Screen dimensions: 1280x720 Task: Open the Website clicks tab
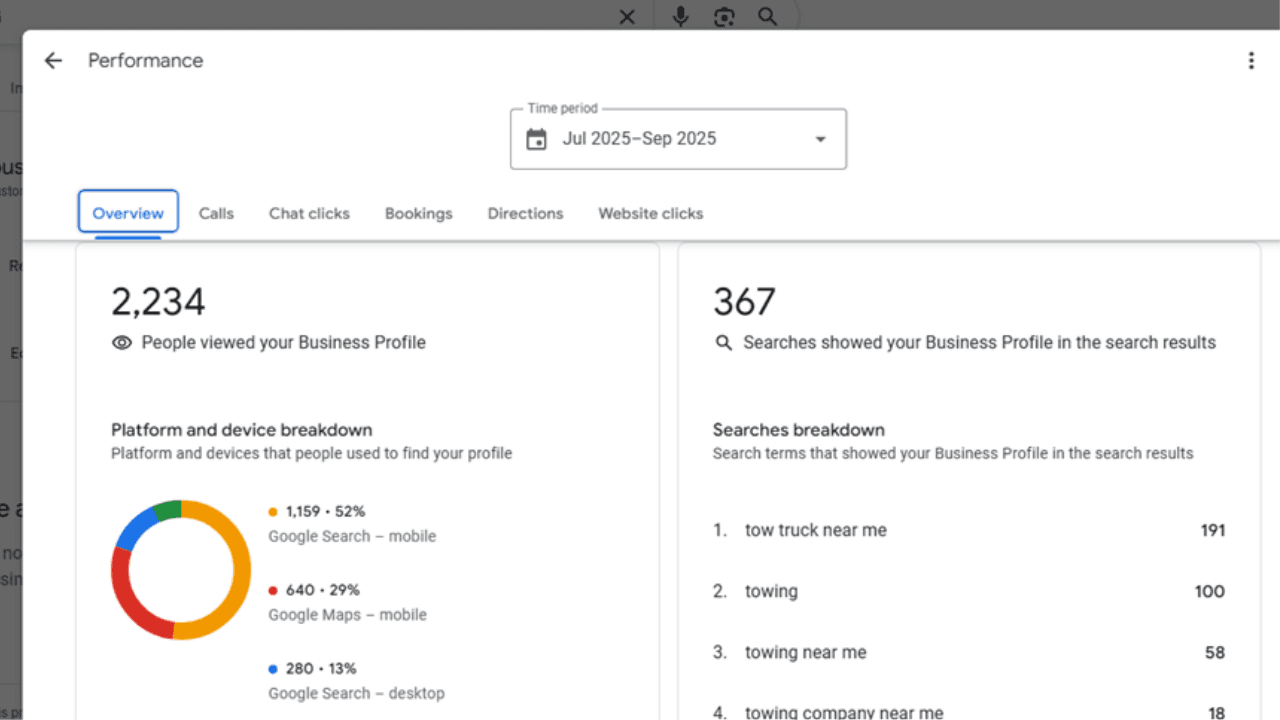(650, 213)
